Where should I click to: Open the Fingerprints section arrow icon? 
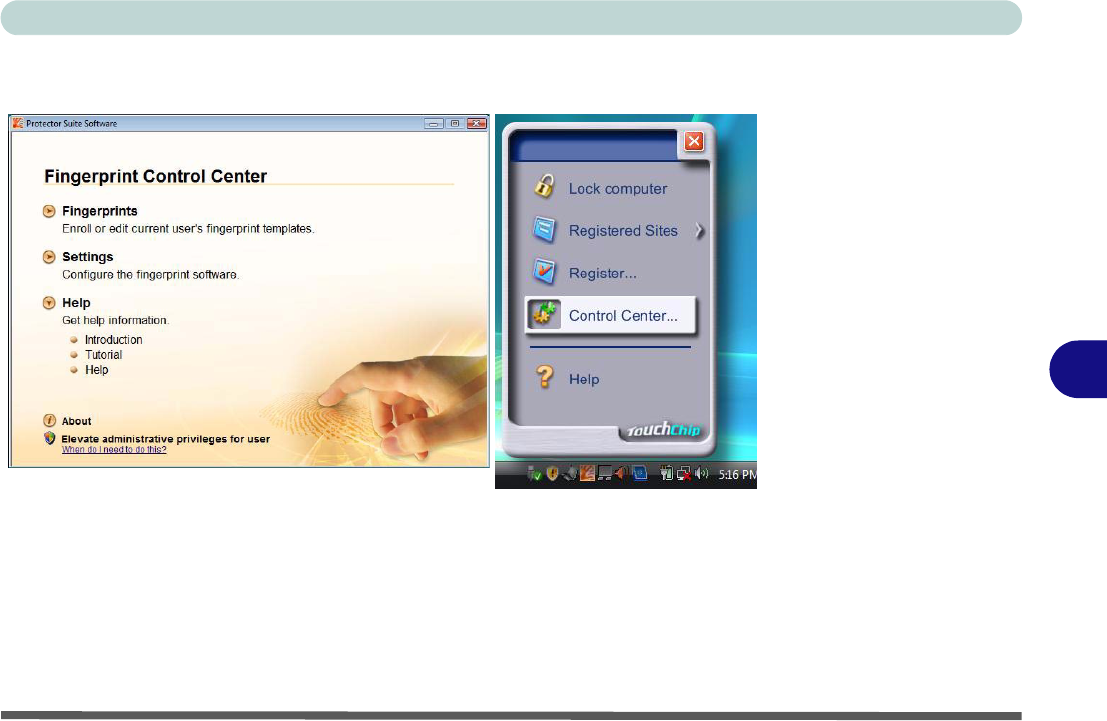pyautogui.click(x=49, y=211)
